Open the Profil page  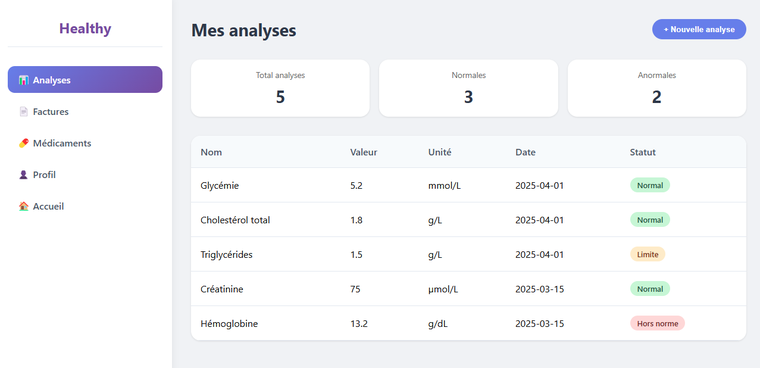(85, 175)
